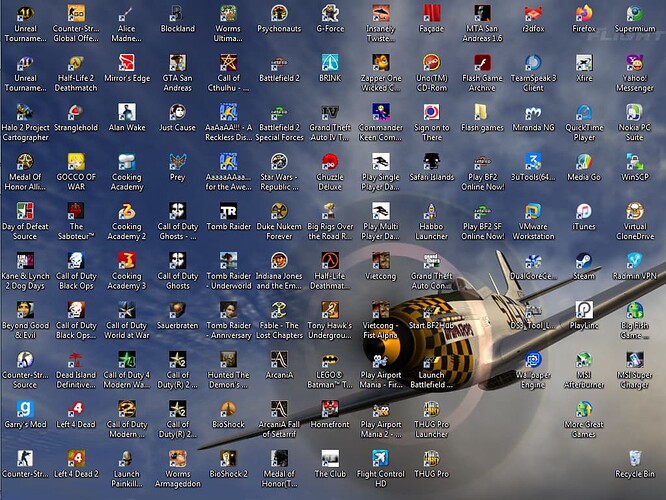The height and width of the screenshot is (500, 666).
Task: Launch the BioShock 2 icon
Action: click(228, 465)
